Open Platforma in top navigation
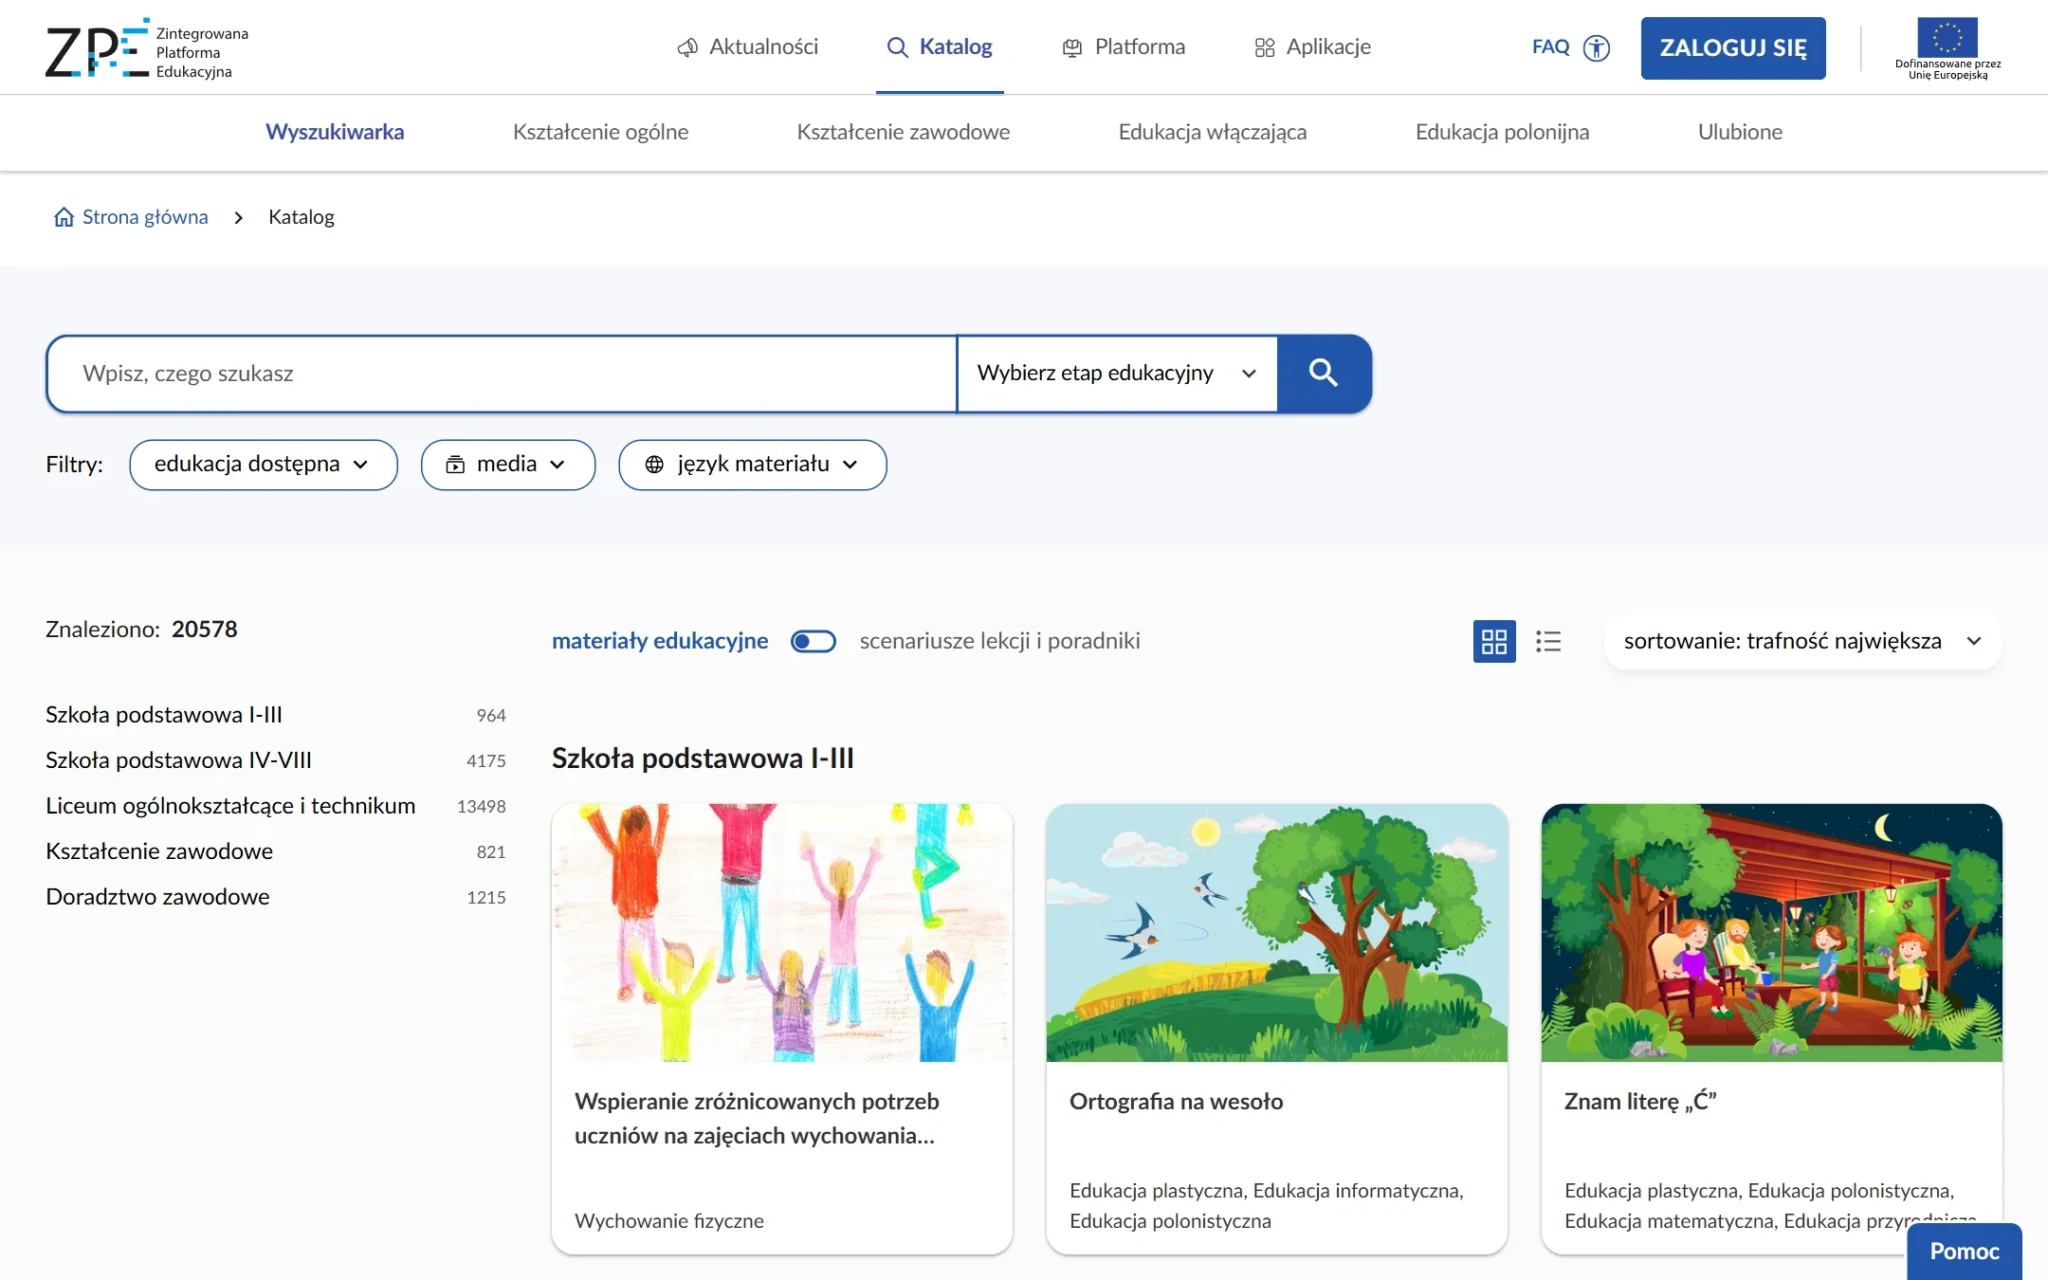 tap(1123, 47)
